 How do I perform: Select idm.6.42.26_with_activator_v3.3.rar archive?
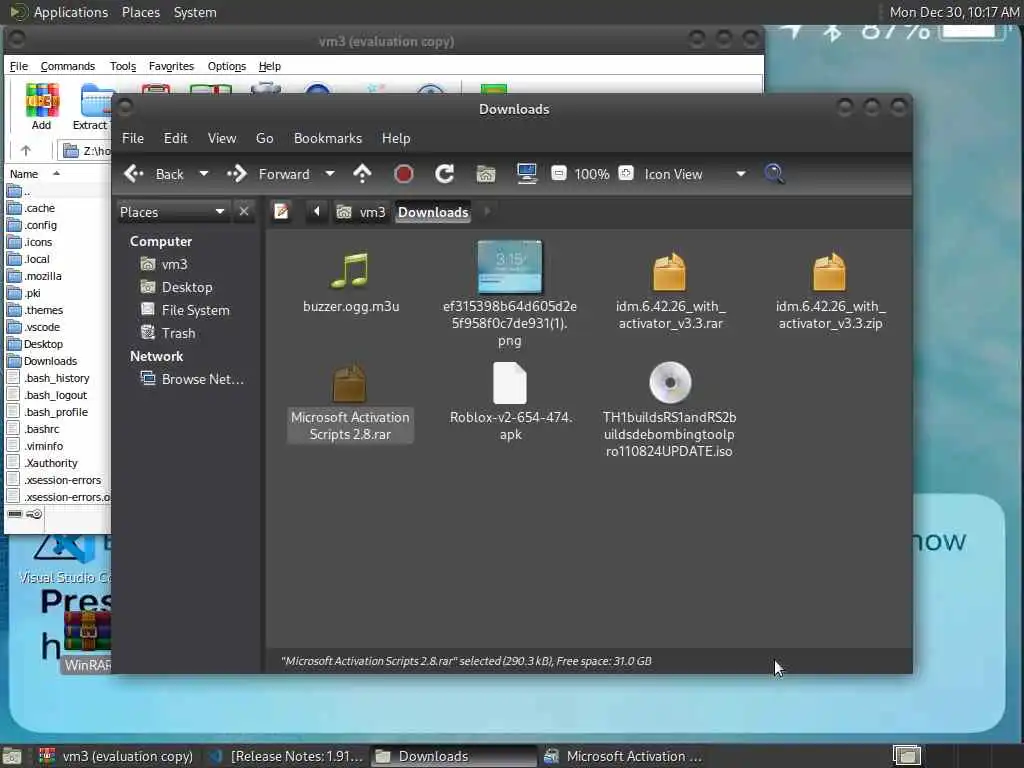[x=670, y=291]
